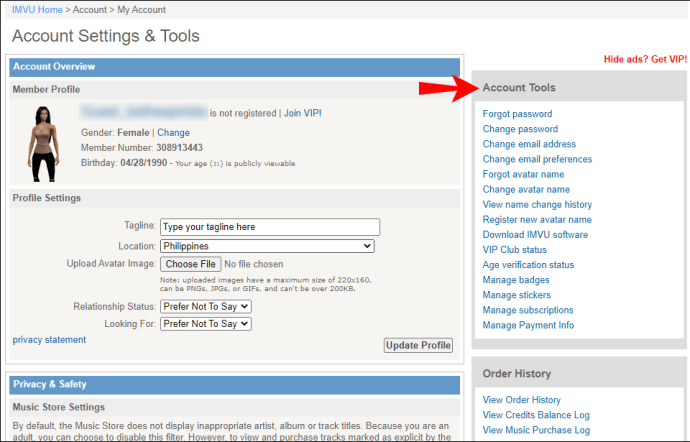Open the VIP Club status link
Viewport: 690px width, 442px height.
pyautogui.click(x=514, y=250)
